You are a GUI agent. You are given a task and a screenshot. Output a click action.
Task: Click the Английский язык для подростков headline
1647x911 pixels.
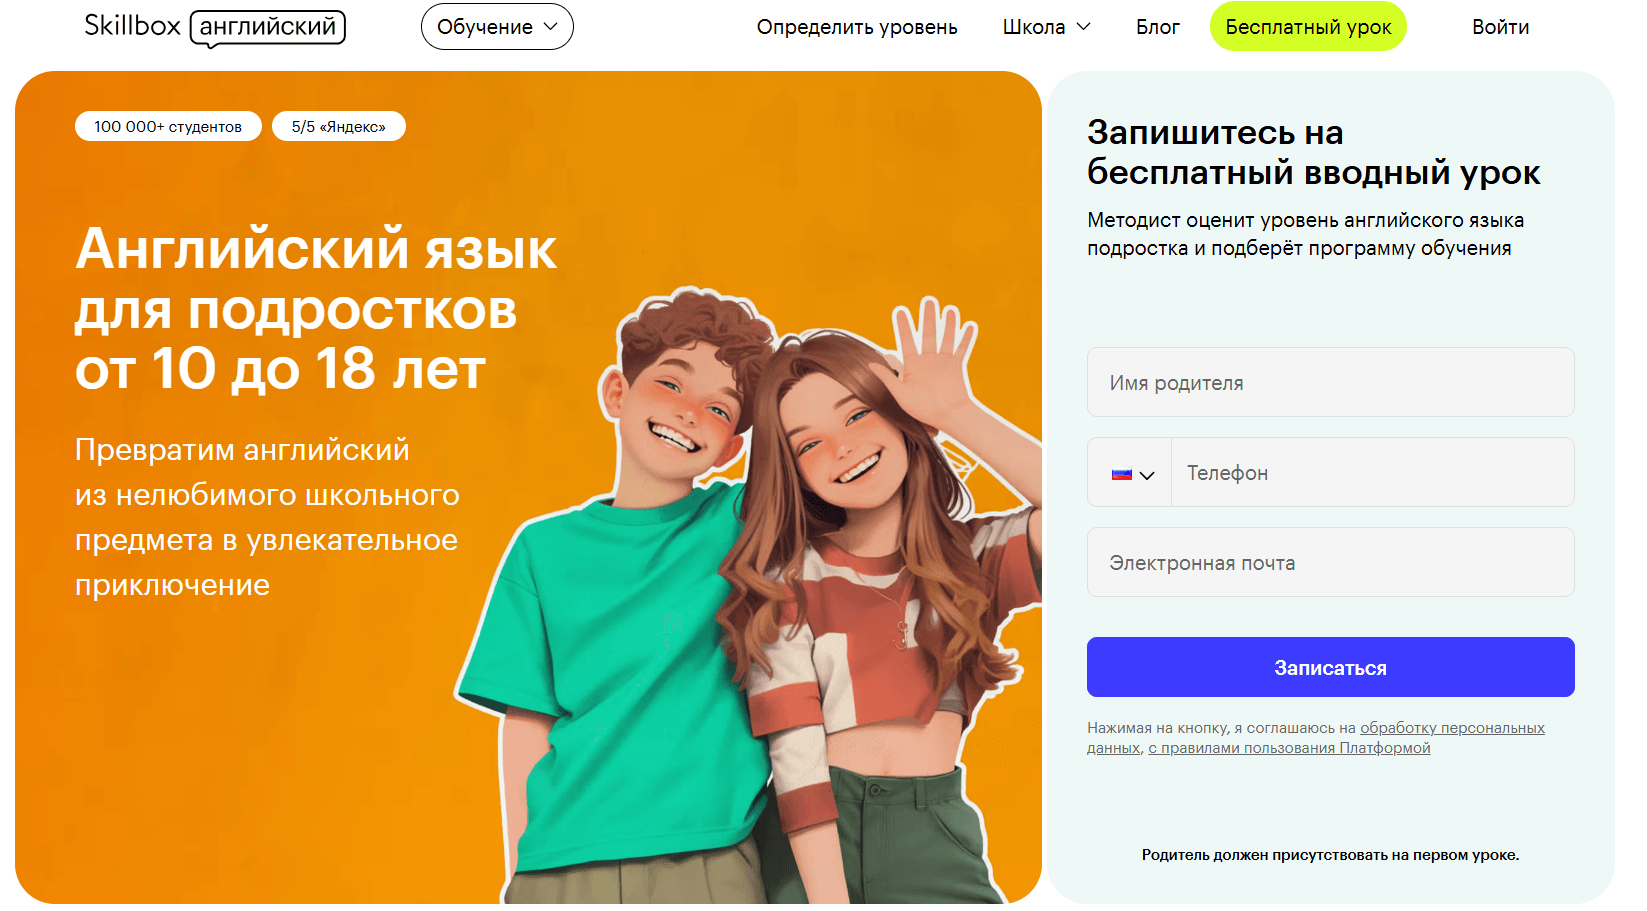click(316, 308)
